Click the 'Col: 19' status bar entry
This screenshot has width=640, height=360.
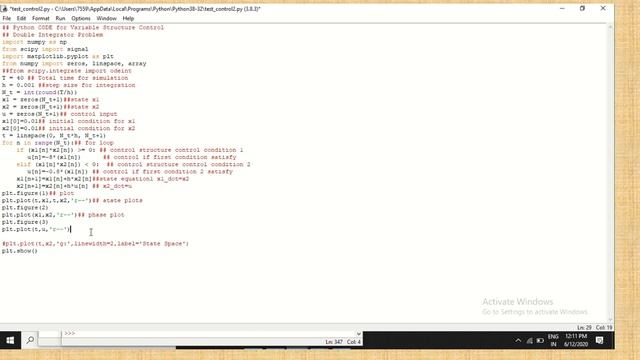[604, 328]
